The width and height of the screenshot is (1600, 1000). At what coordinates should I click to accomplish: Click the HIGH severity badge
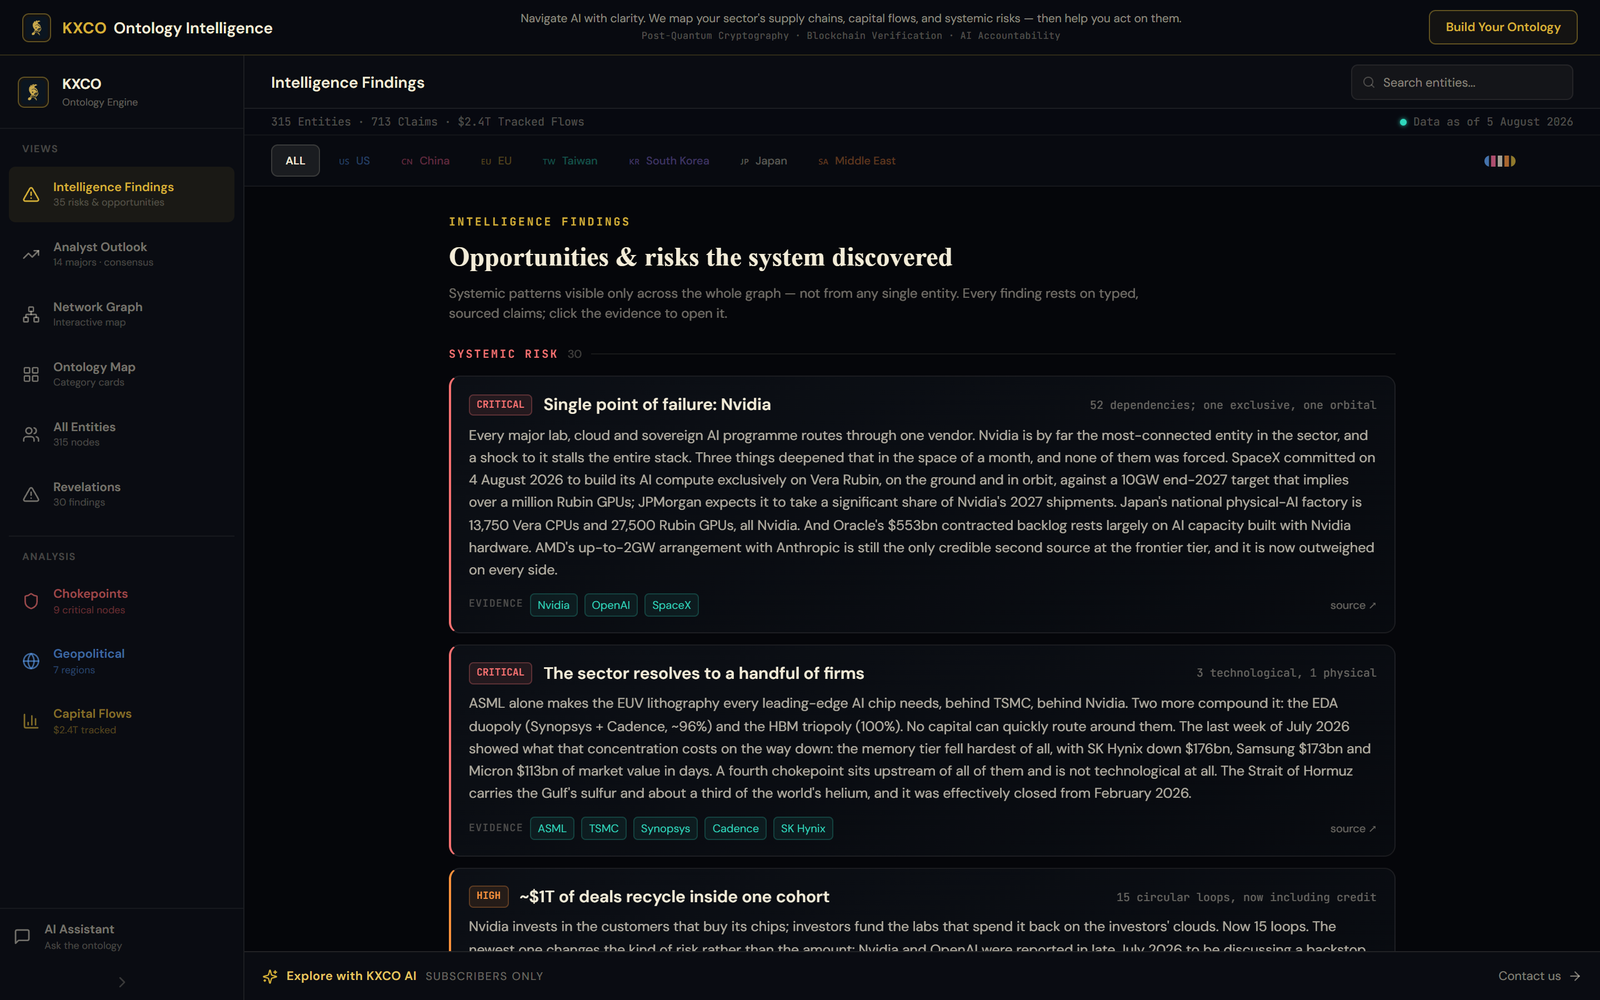point(489,896)
